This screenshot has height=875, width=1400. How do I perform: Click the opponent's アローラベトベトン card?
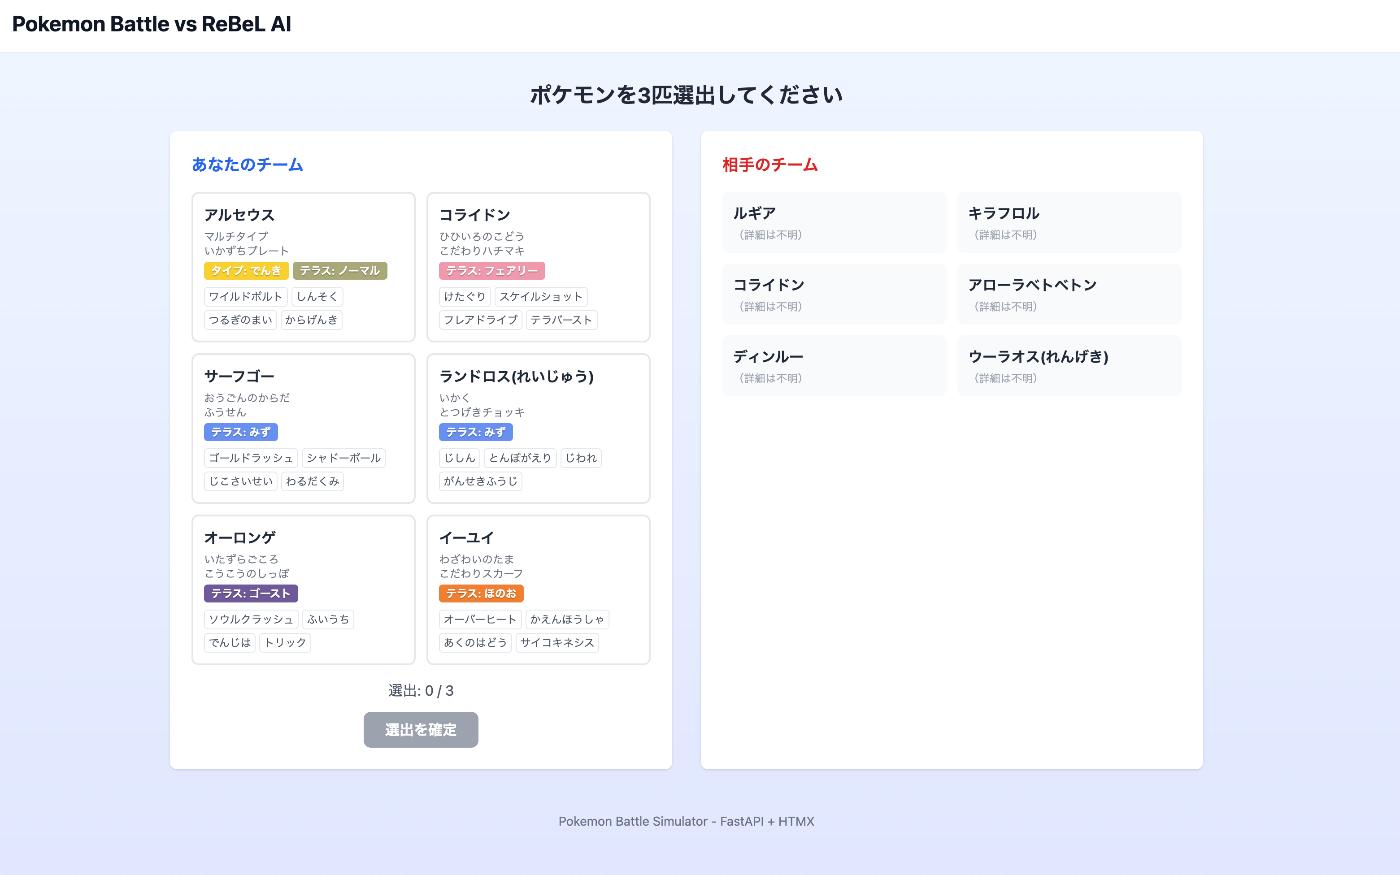tap(1069, 294)
